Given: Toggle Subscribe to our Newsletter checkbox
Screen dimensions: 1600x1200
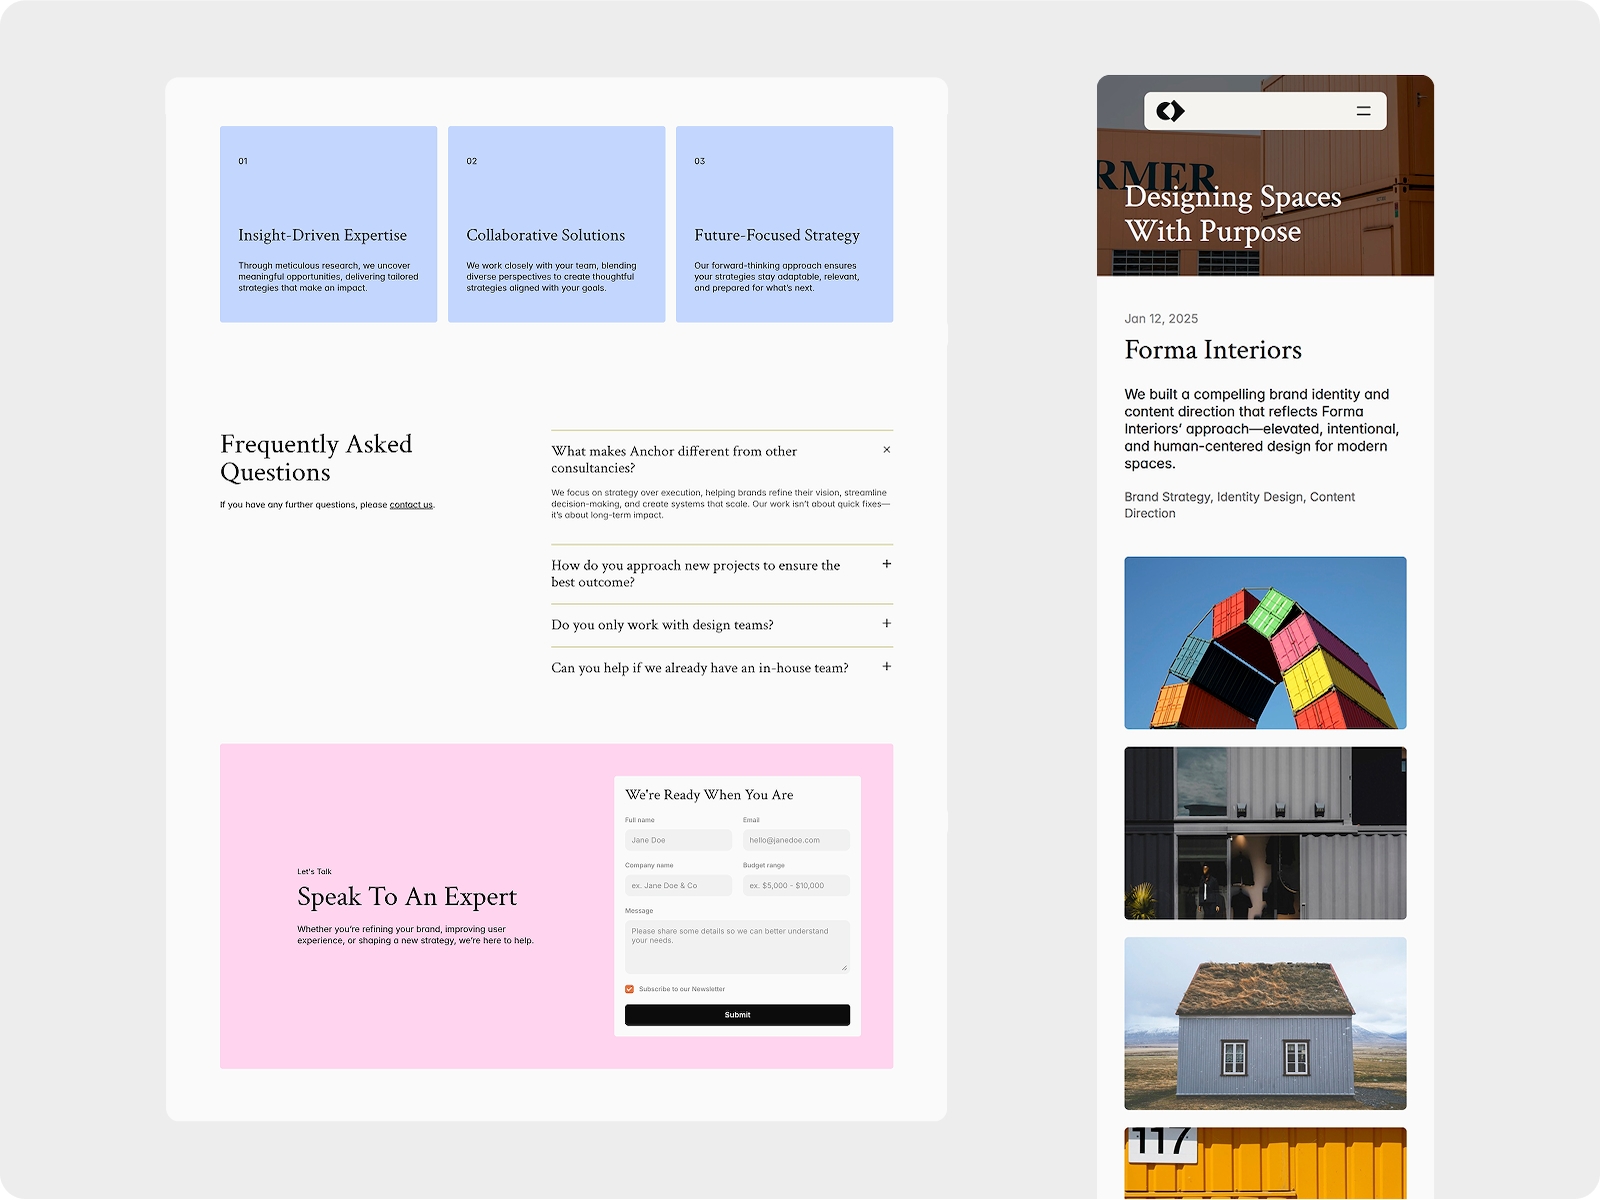Looking at the screenshot, I should [x=630, y=989].
